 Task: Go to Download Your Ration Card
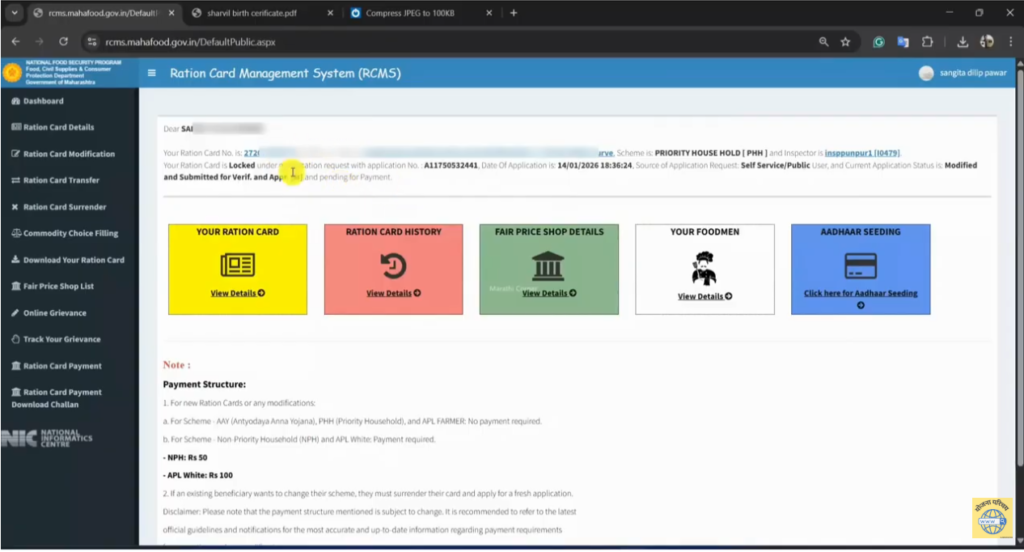point(73,260)
